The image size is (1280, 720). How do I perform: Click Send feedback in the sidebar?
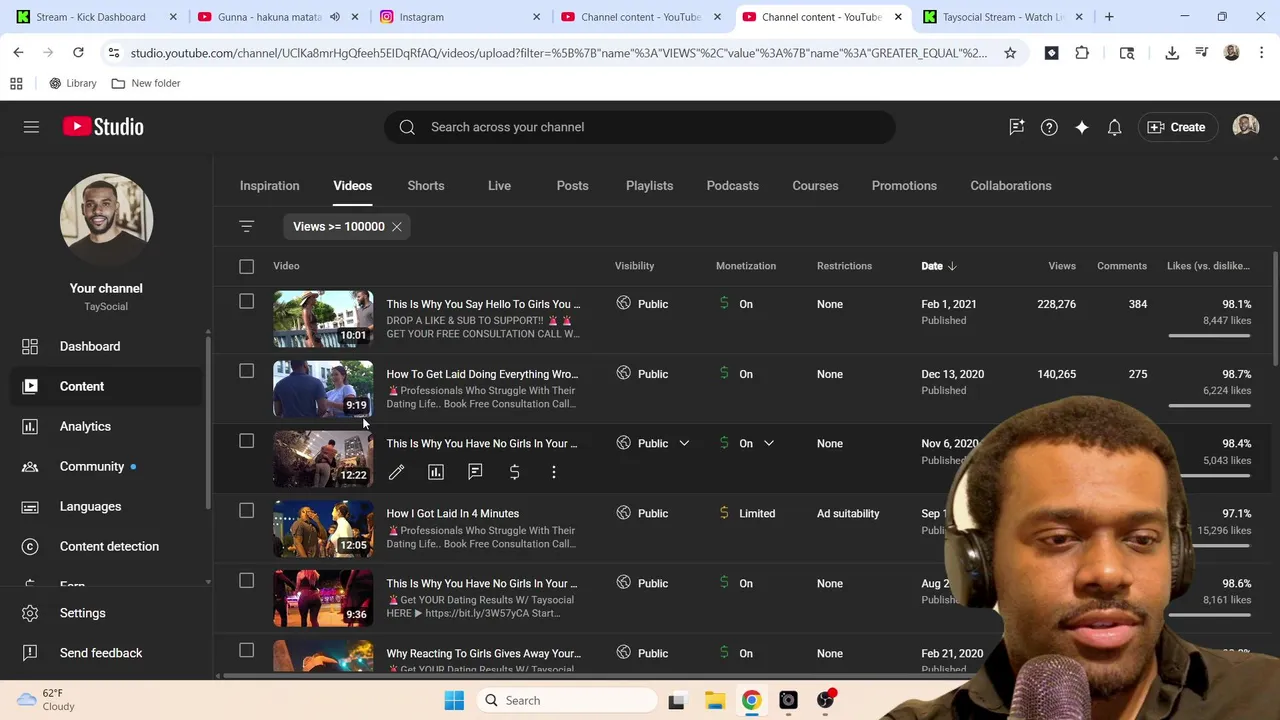(106, 653)
